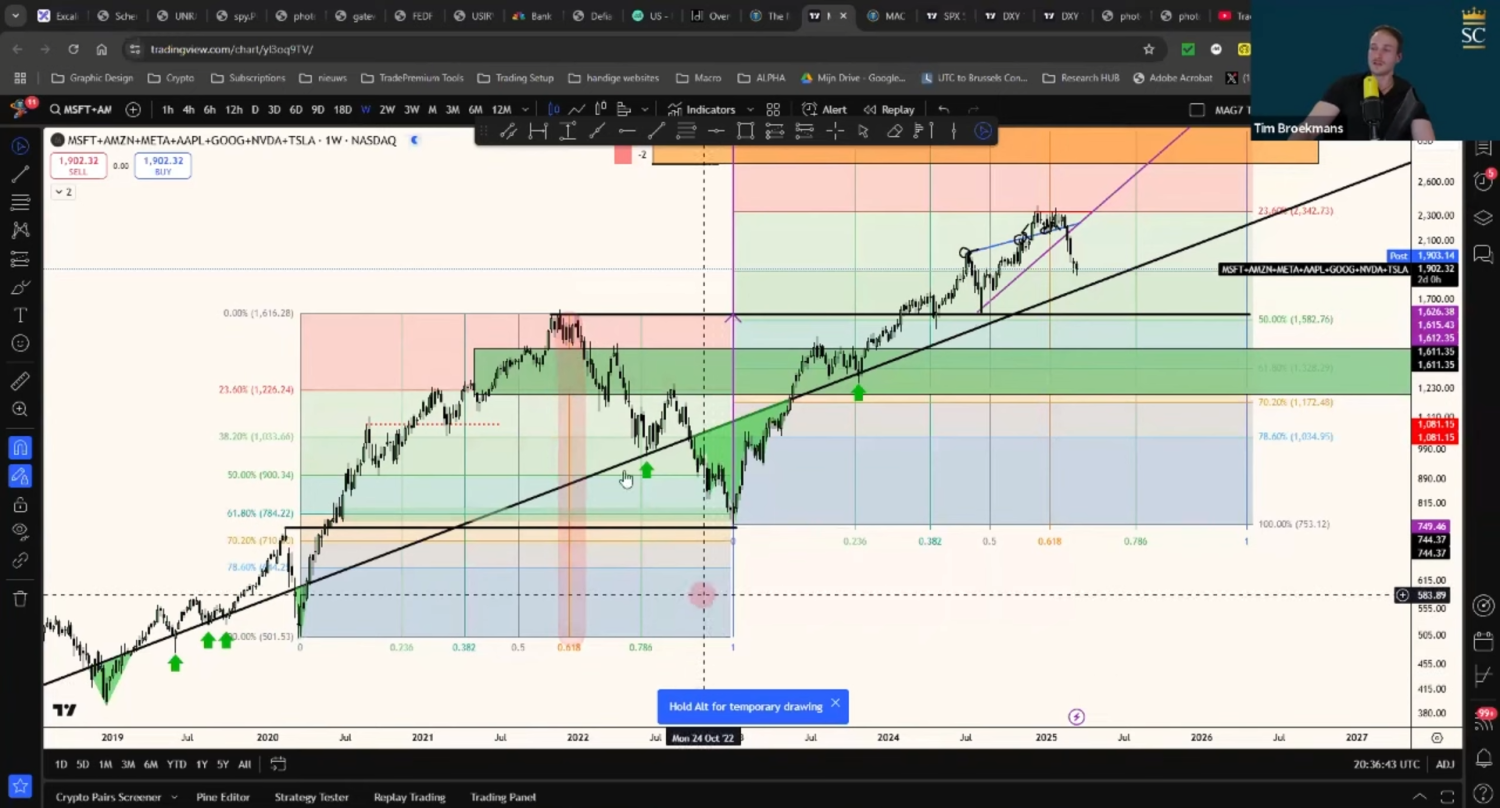Open the Pine Editor tab
This screenshot has width=1500, height=808.
click(x=223, y=797)
